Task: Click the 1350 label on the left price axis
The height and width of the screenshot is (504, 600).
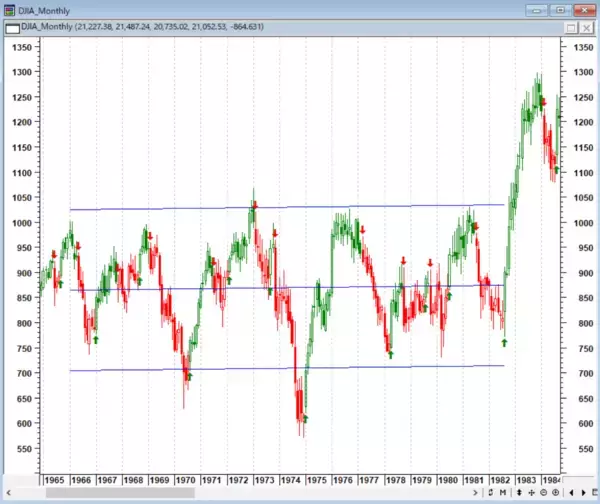Action: 22,47
